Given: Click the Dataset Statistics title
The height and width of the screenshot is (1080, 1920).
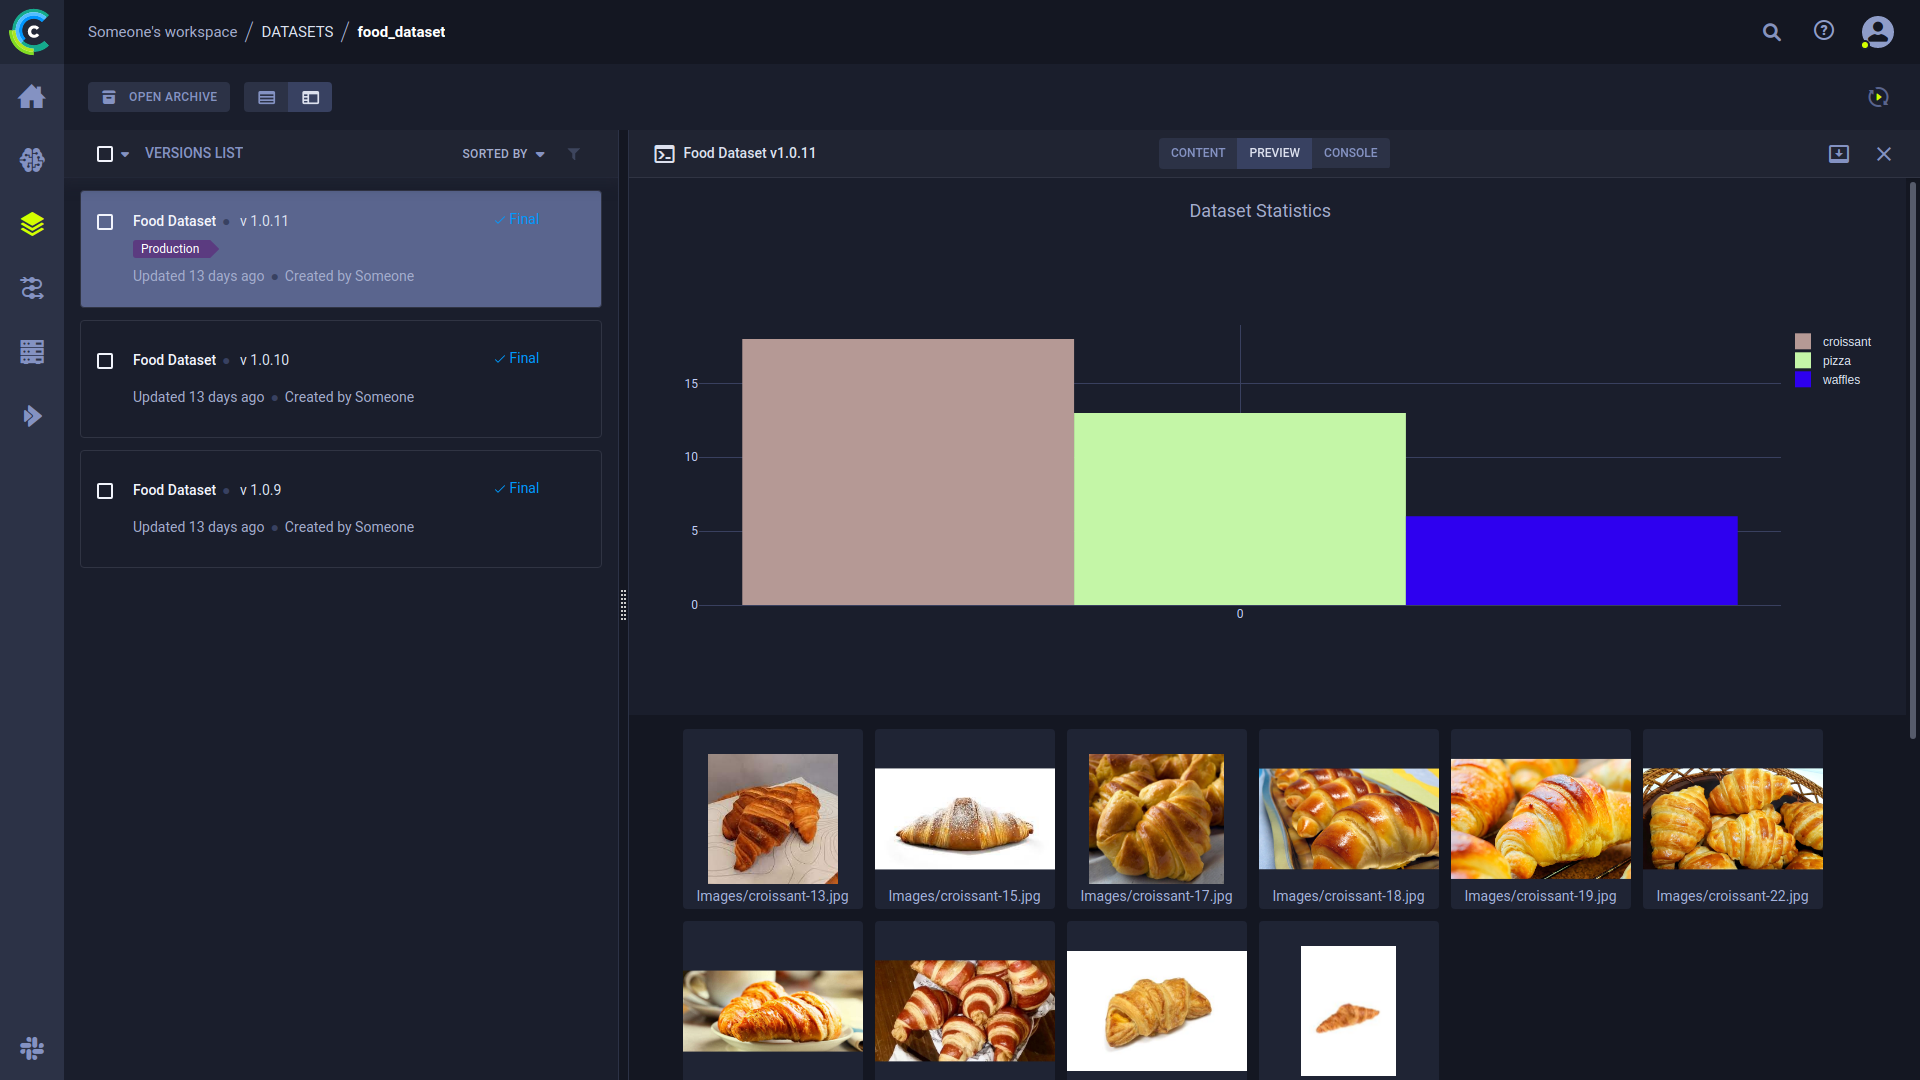Looking at the screenshot, I should (x=1260, y=211).
